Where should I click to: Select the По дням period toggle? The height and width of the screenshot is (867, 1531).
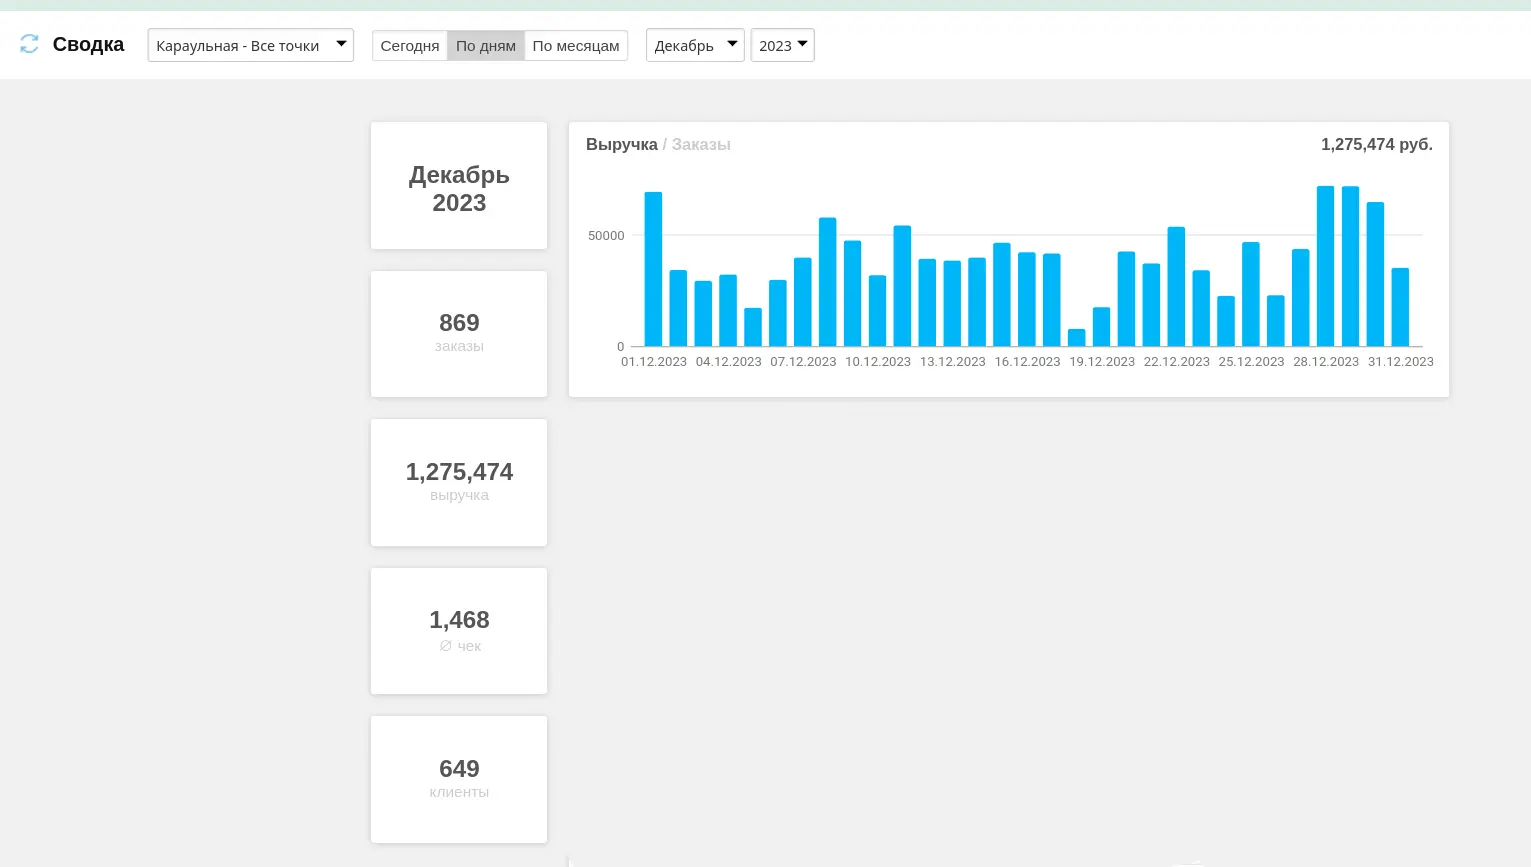click(x=485, y=46)
